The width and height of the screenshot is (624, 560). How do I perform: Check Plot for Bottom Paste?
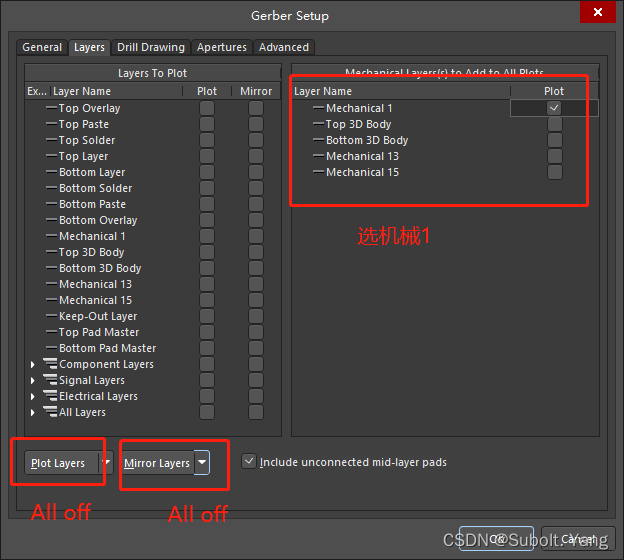207,204
